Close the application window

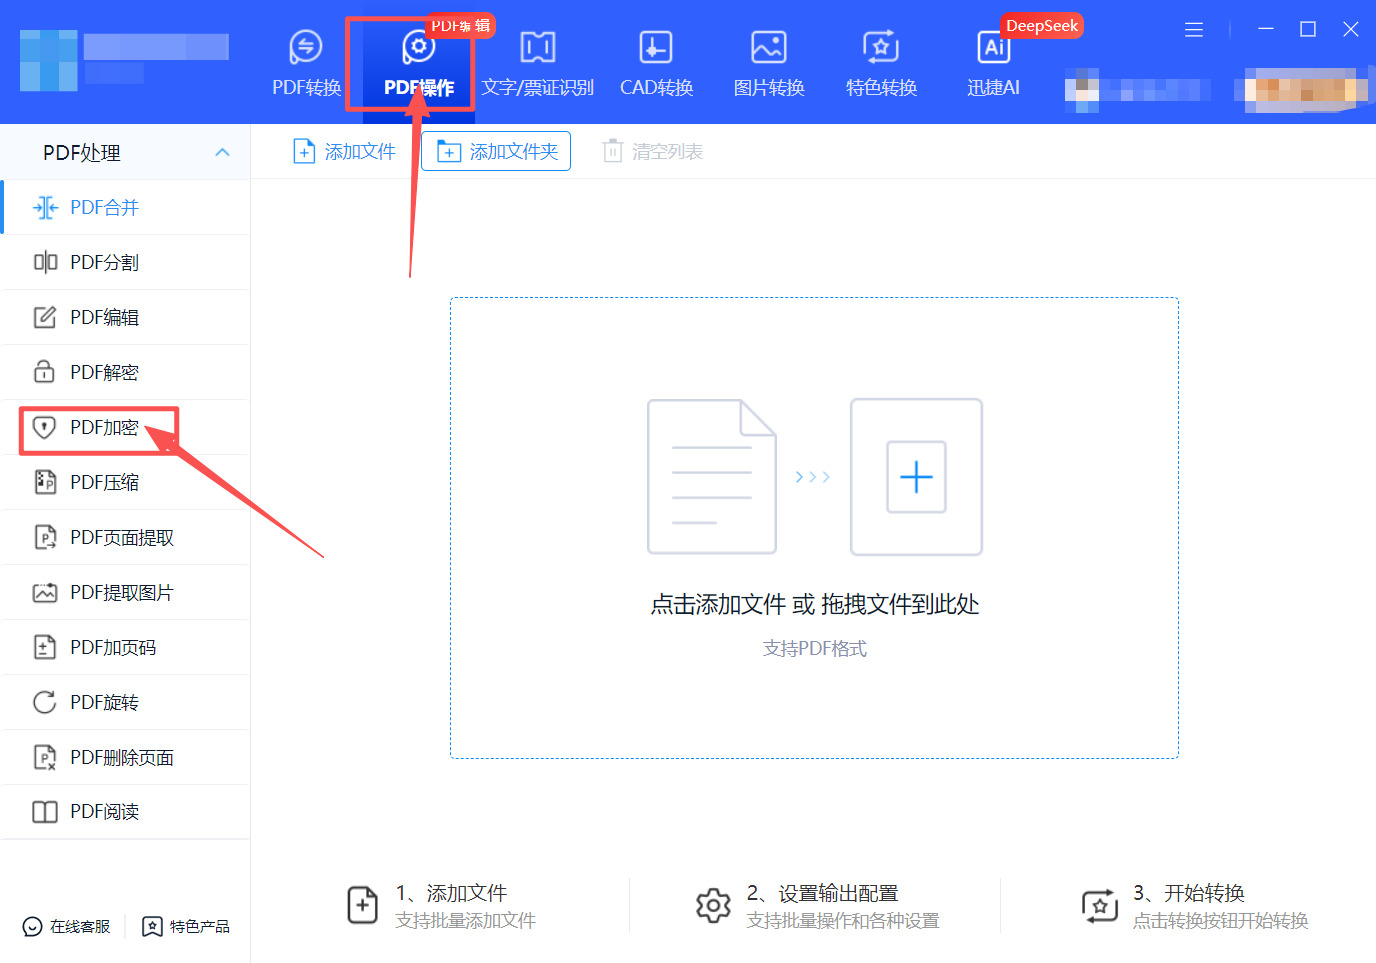(1350, 29)
